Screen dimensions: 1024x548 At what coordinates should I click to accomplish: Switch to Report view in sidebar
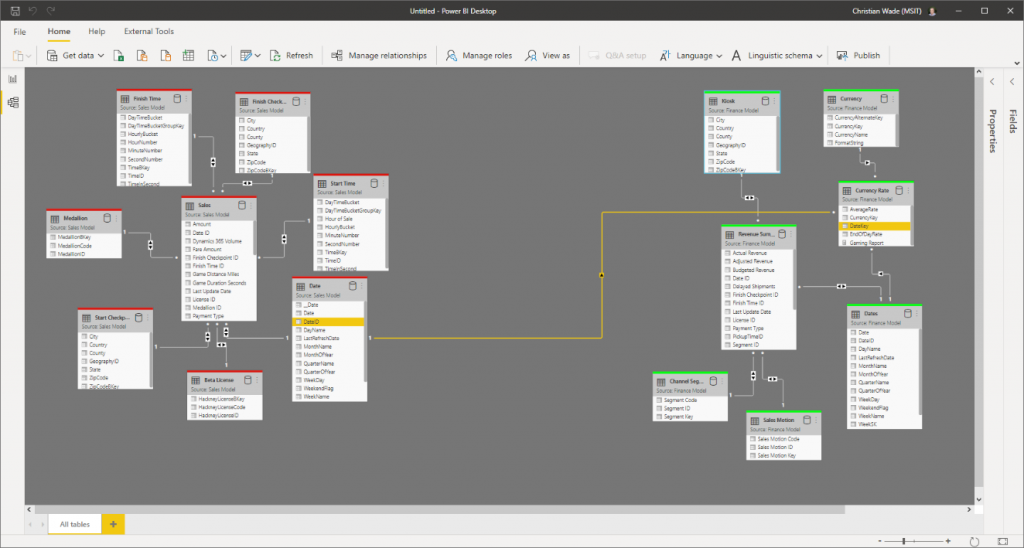12,79
